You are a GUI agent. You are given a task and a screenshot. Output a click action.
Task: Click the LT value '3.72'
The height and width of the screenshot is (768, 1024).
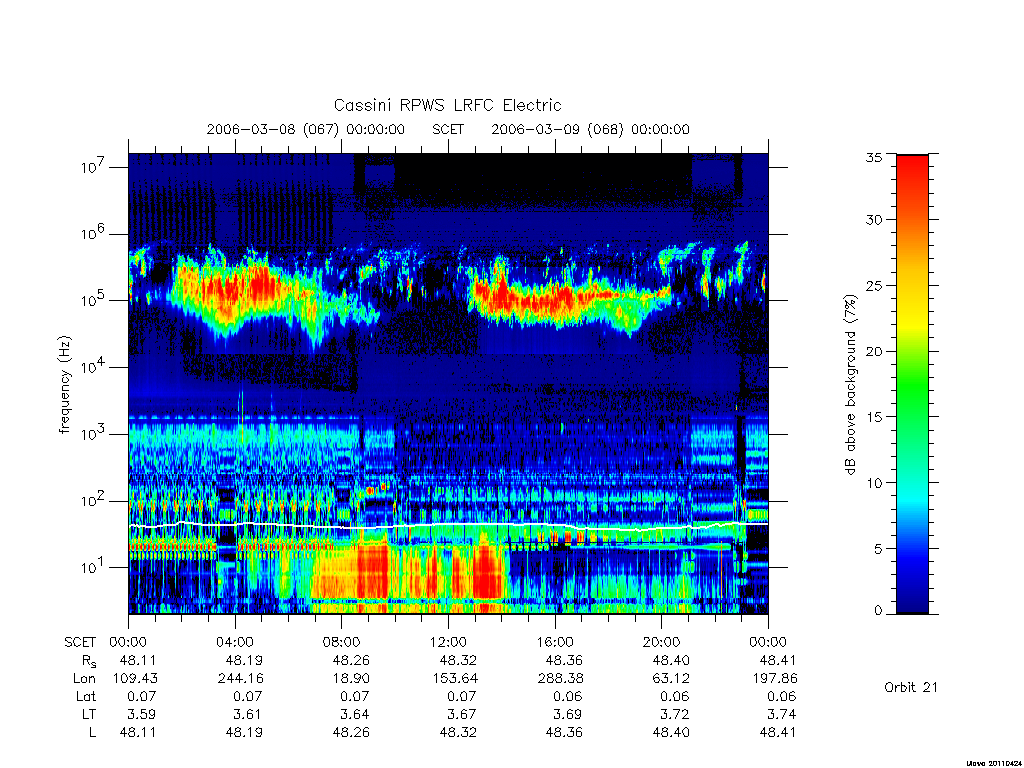click(x=675, y=714)
